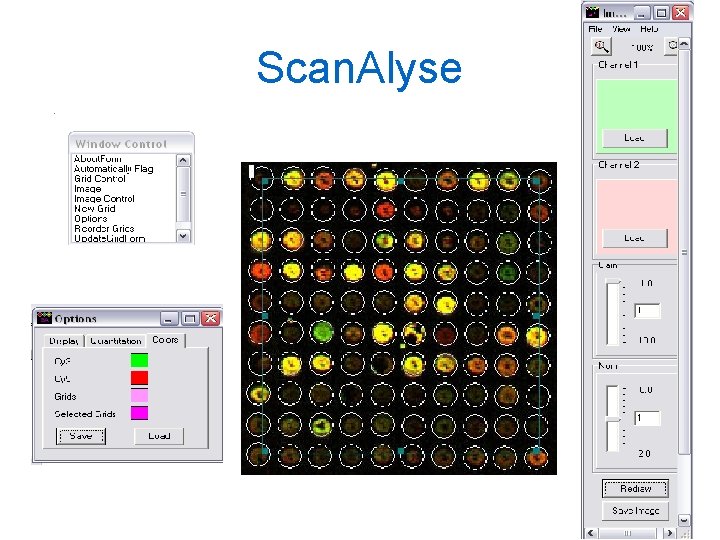Click Image Control horizontal scroll left arrow
Screen dimensions: 720x540
point(591,533)
